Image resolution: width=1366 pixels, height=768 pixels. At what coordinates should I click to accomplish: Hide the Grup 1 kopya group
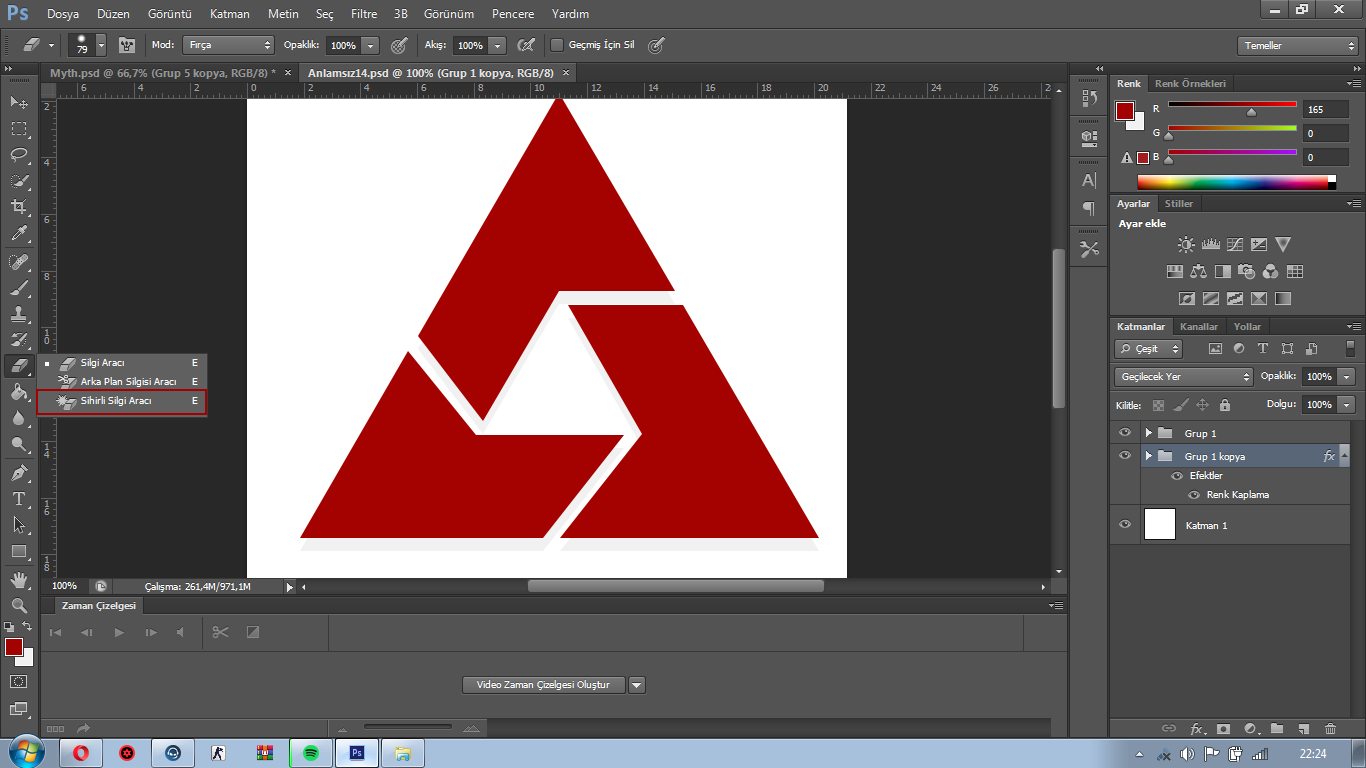[1125, 456]
